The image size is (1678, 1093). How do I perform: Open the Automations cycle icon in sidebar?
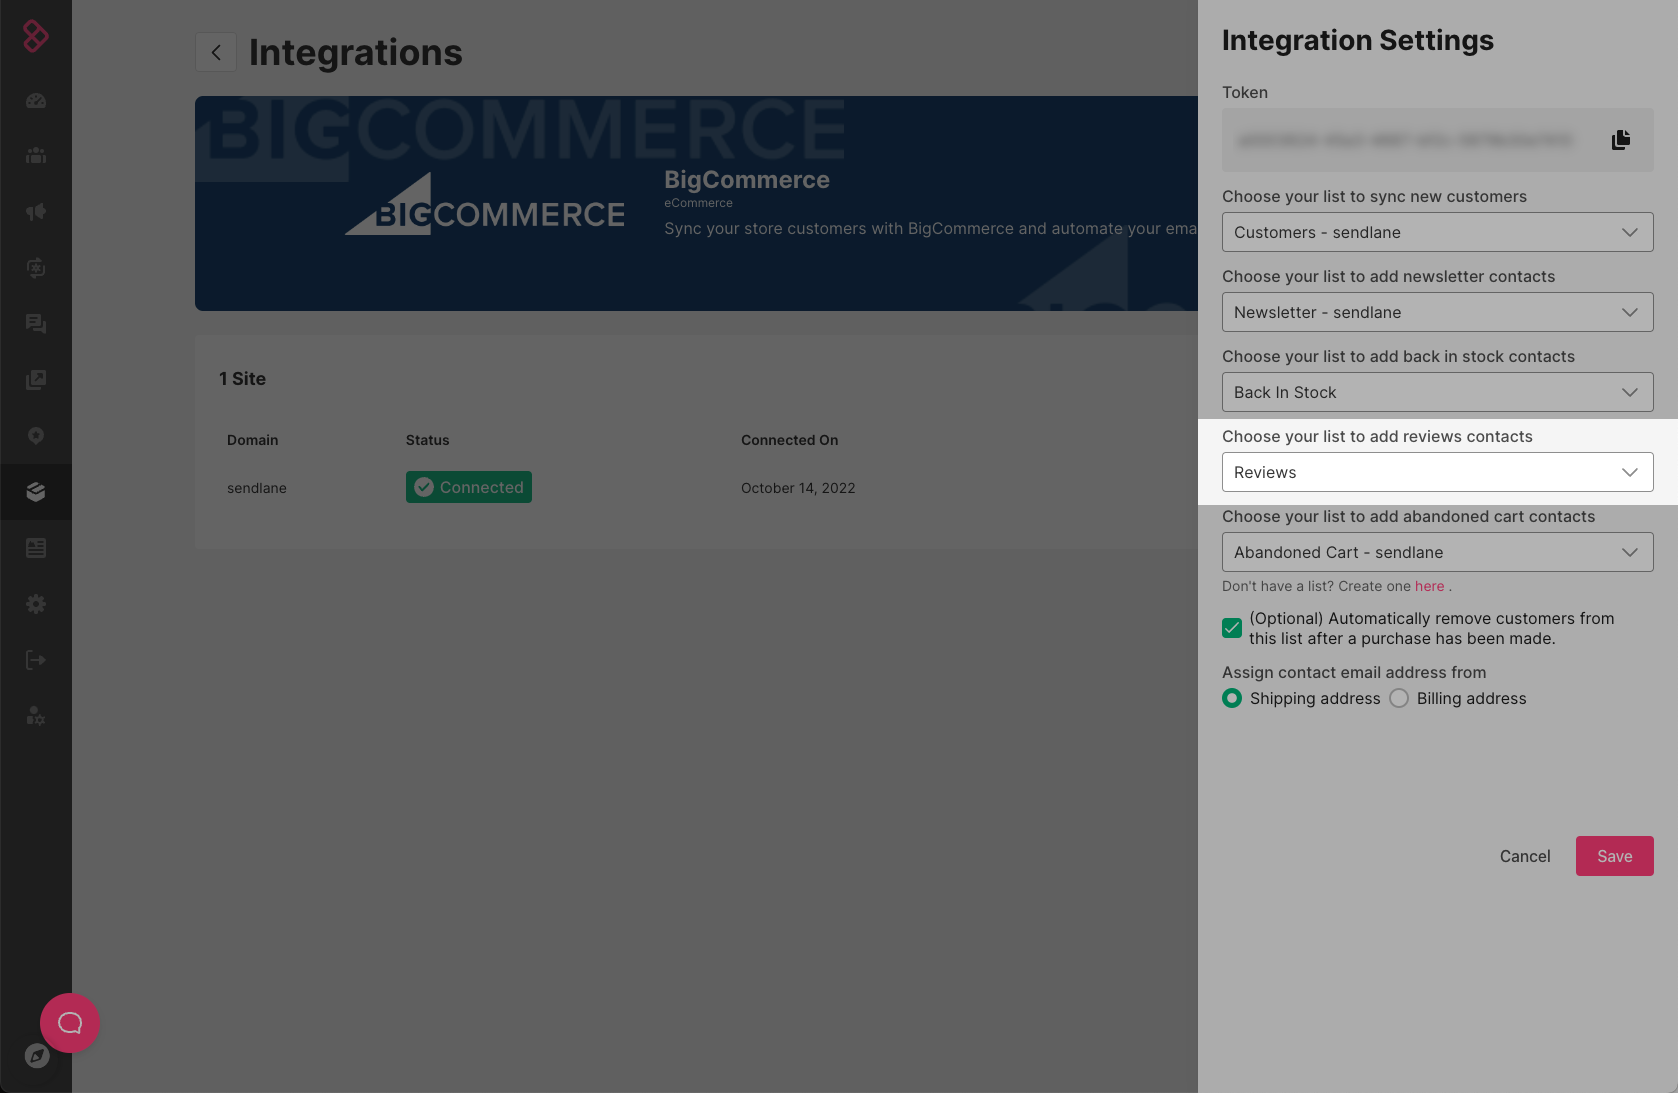click(x=36, y=268)
